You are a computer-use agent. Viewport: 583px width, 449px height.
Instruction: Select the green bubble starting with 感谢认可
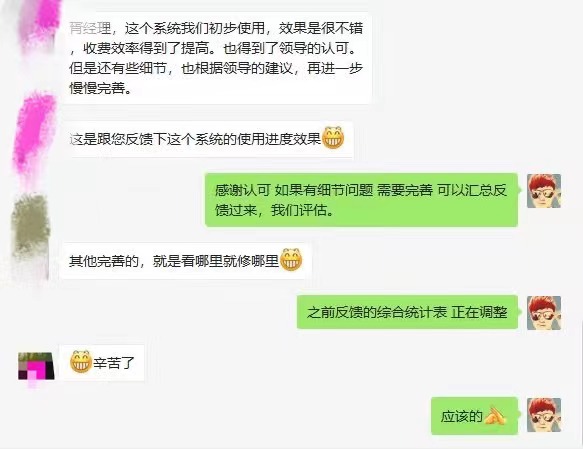coord(361,200)
